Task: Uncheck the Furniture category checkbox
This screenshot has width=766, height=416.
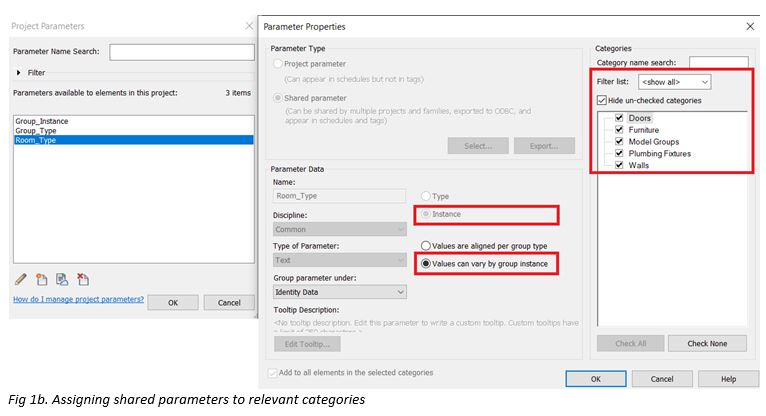Action: pyautogui.click(x=619, y=129)
